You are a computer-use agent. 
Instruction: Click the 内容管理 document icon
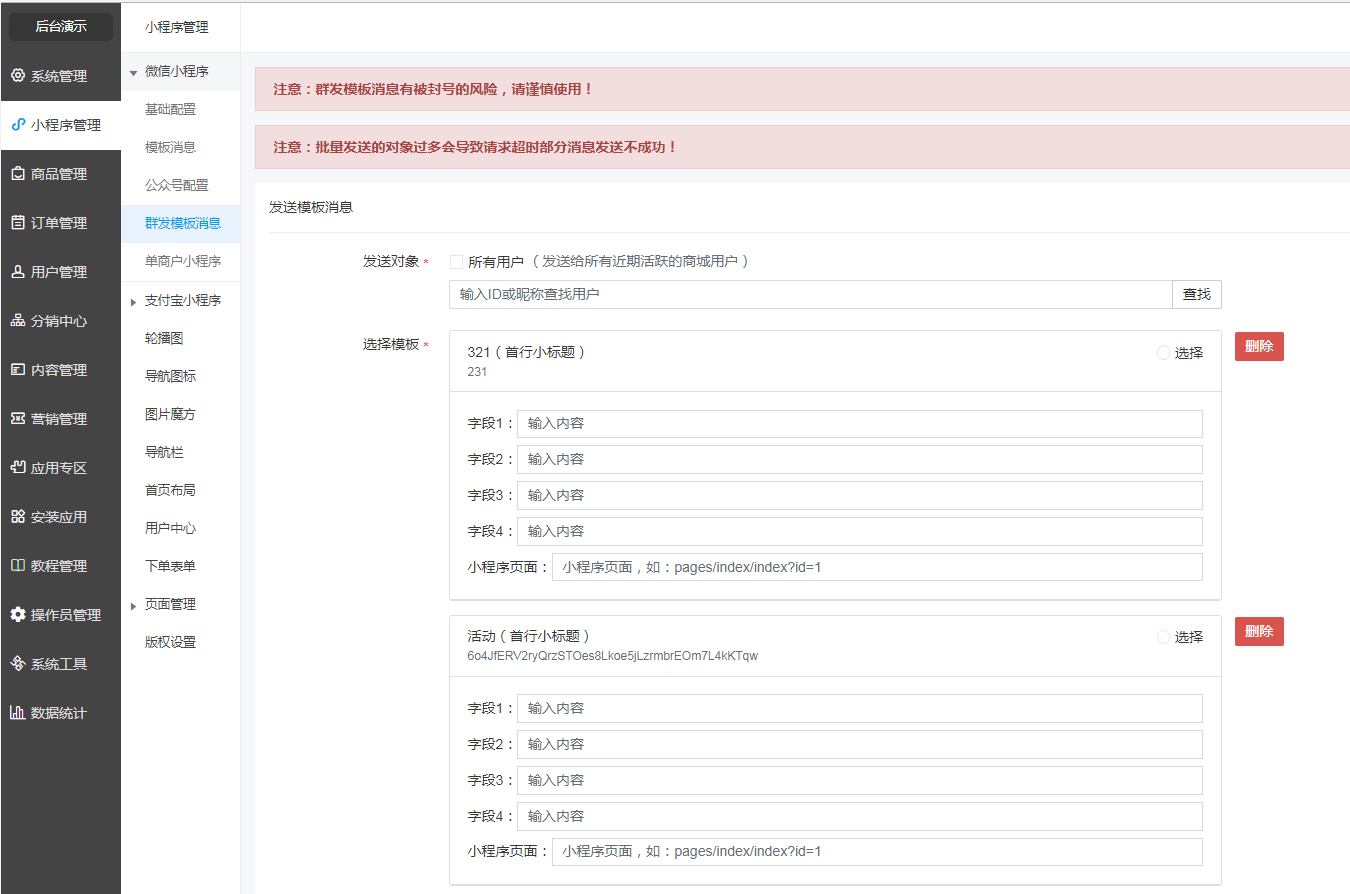click(18, 370)
